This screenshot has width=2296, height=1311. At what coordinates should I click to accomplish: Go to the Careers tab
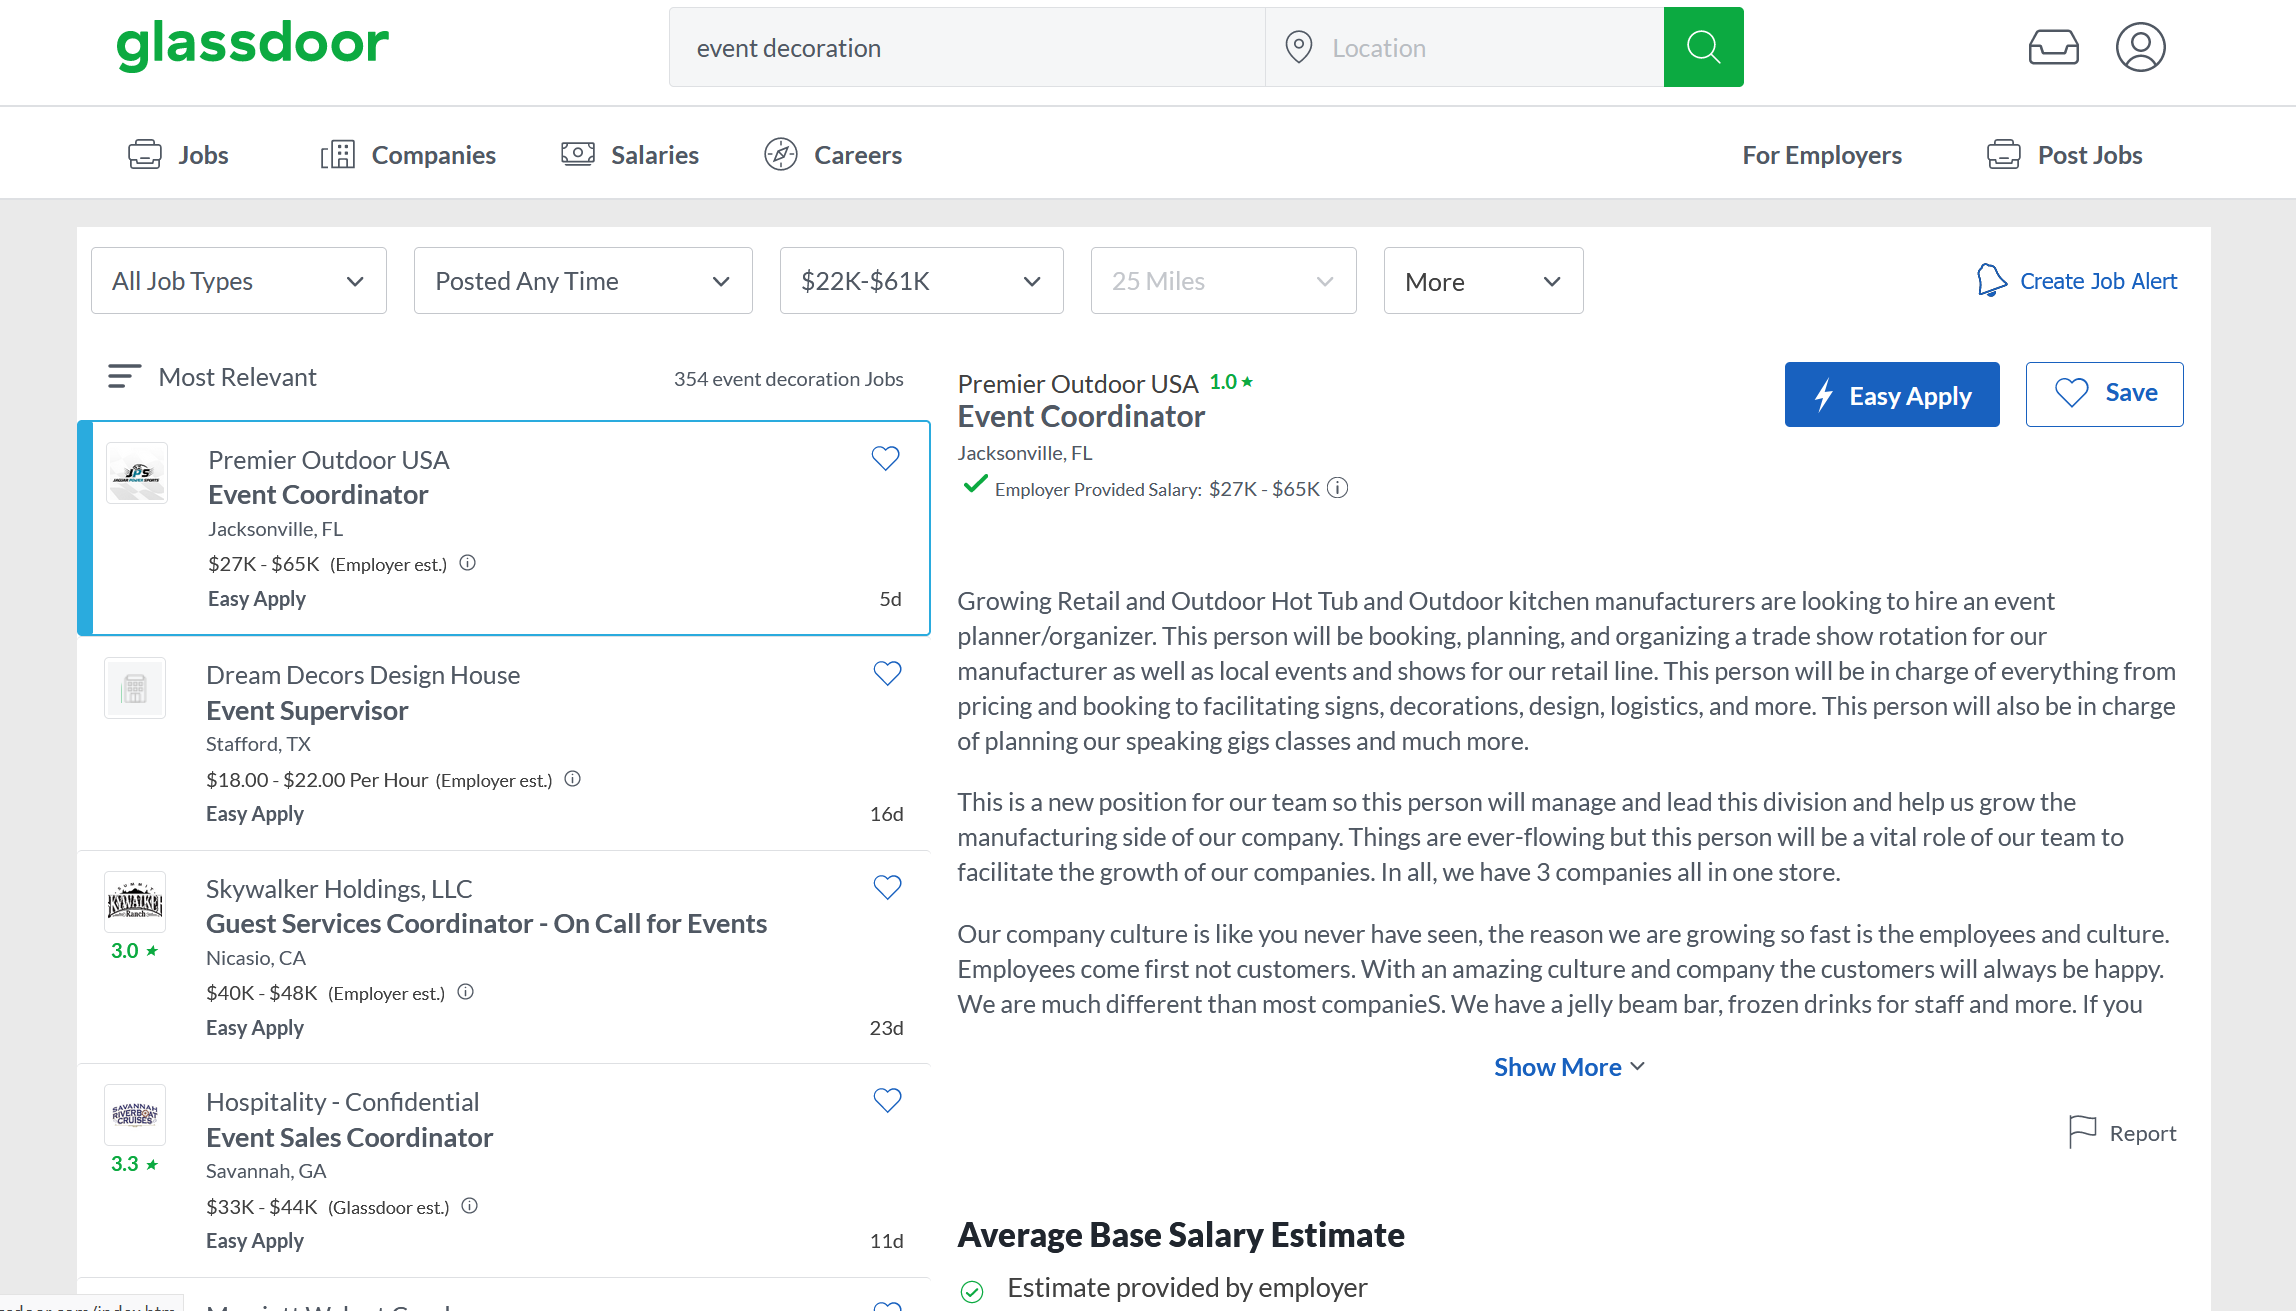pyautogui.click(x=833, y=155)
